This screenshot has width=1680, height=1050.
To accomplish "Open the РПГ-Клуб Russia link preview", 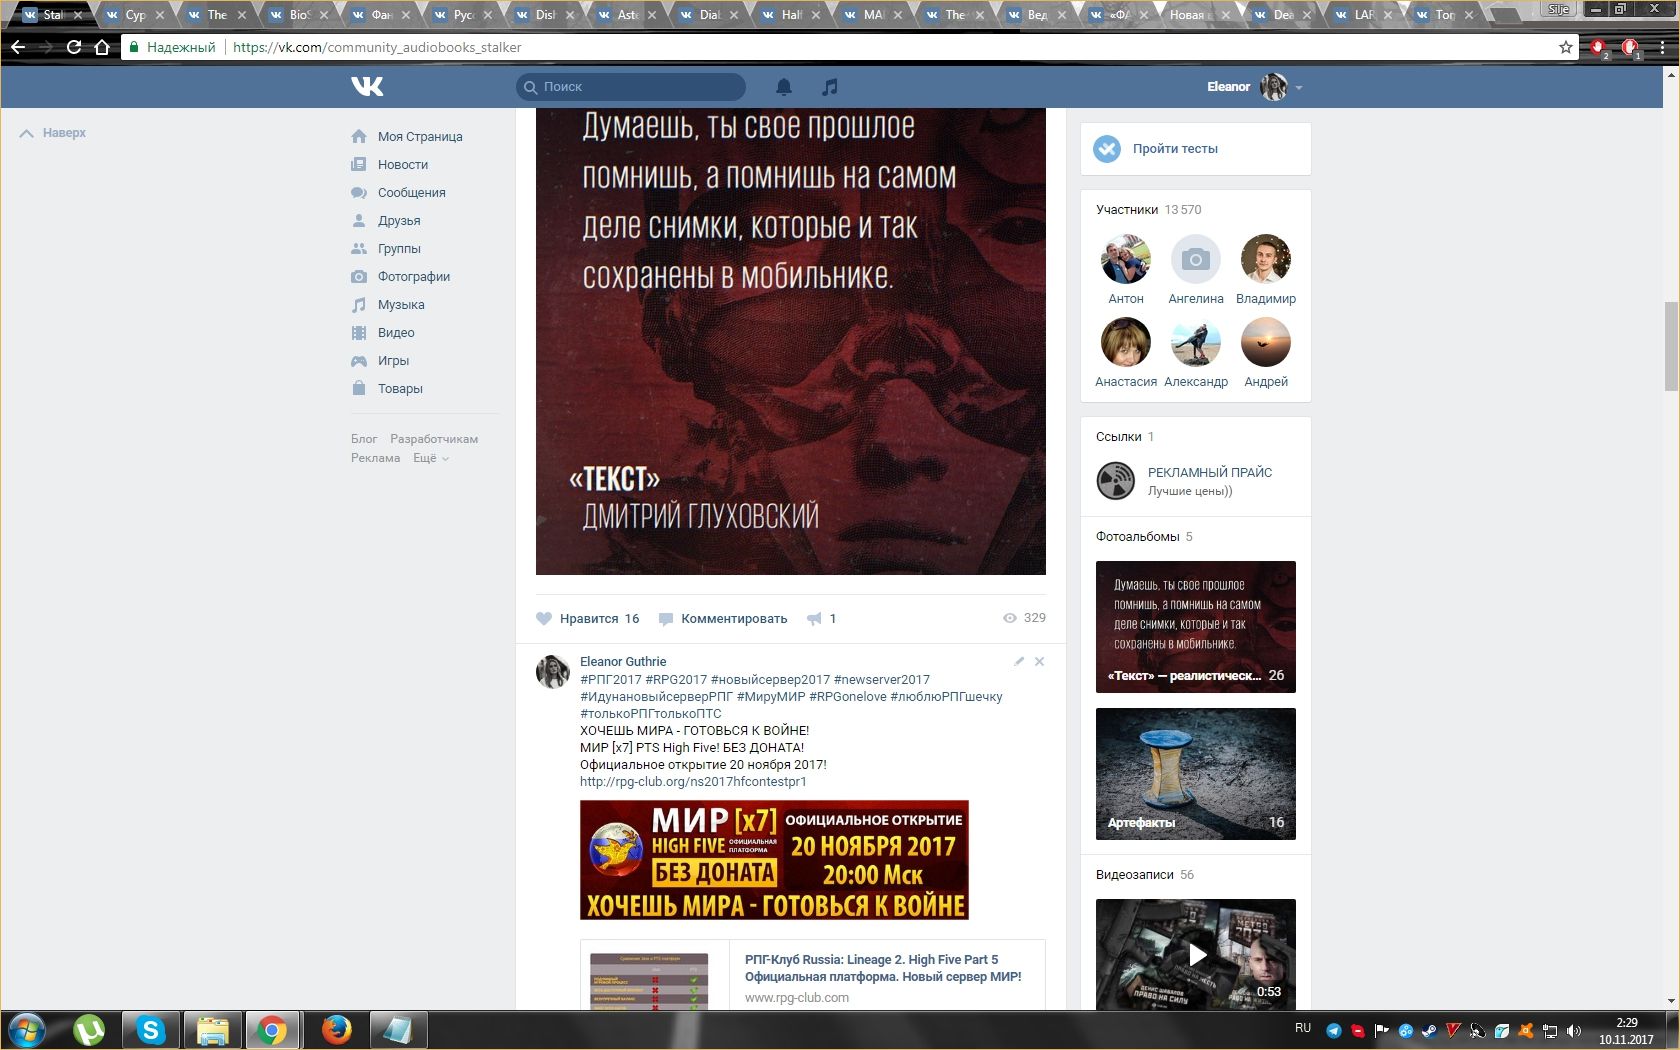I will pos(883,968).
